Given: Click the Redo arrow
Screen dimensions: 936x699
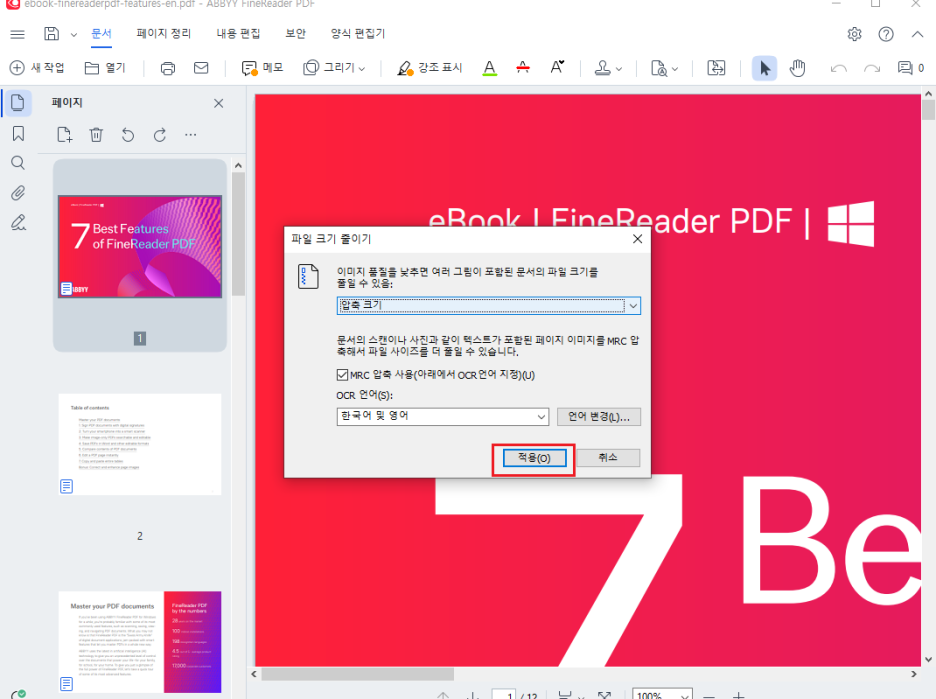Looking at the screenshot, I should [872, 68].
